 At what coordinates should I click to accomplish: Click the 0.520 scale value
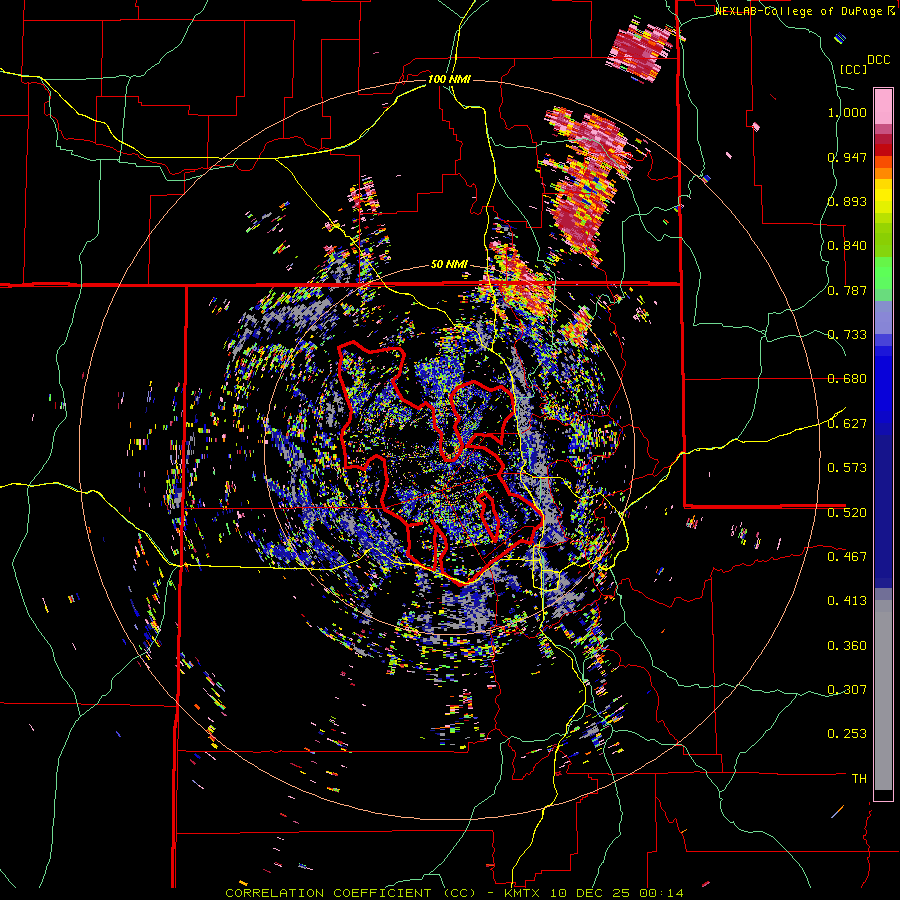[x=847, y=513]
